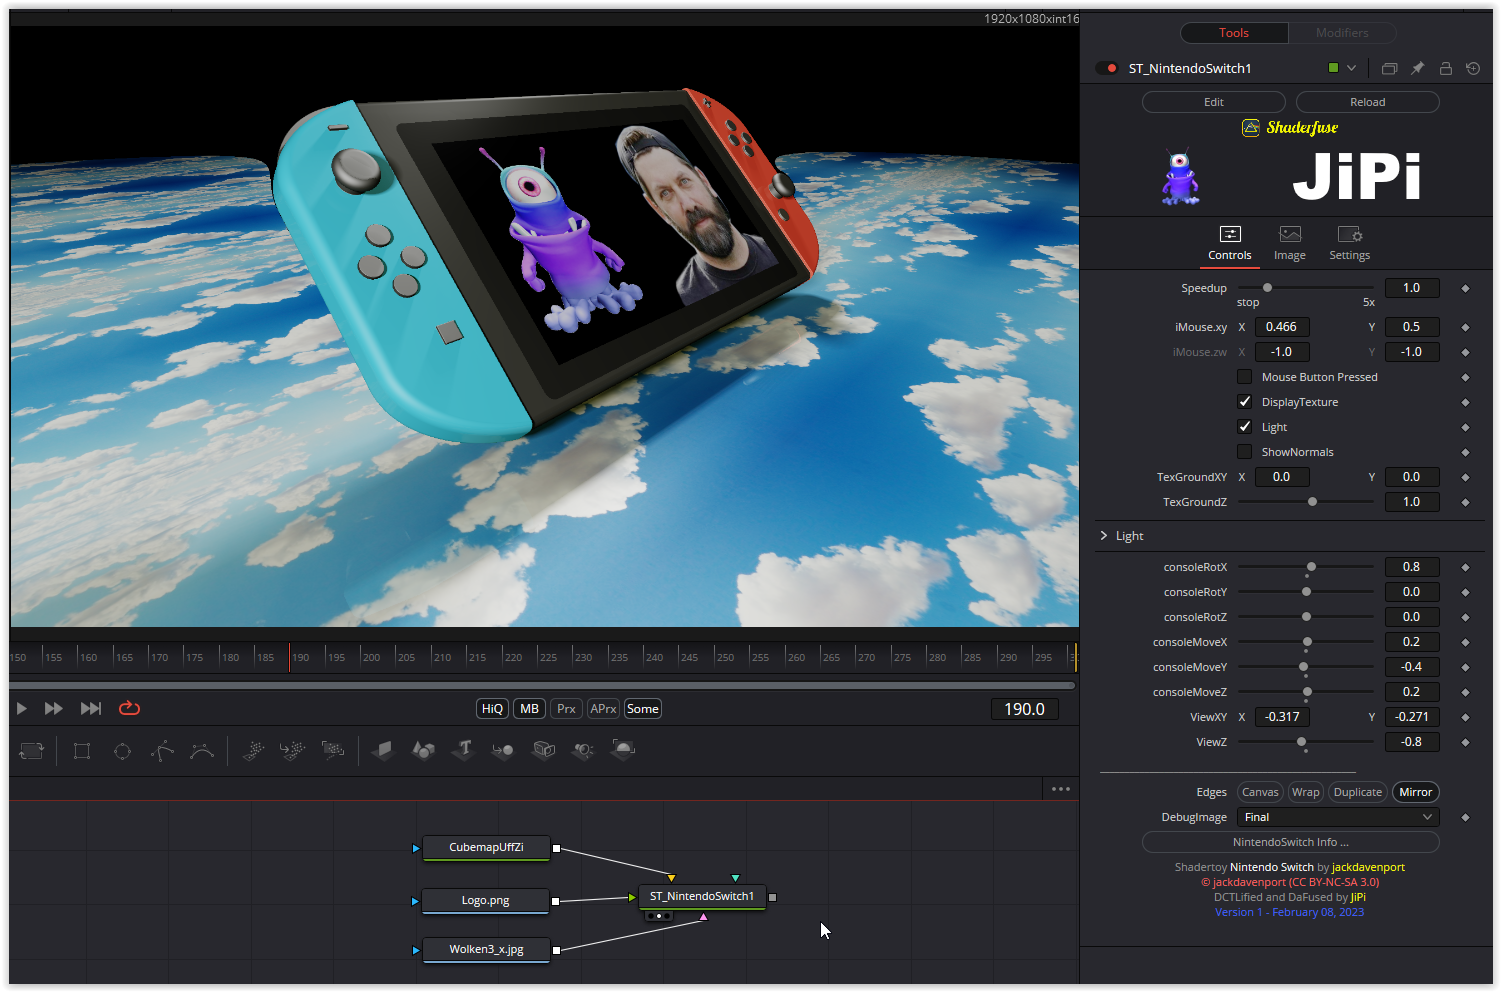1501x992 pixels.
Task: Switch to the Tools tab
Action: [x=1234, y=33]
